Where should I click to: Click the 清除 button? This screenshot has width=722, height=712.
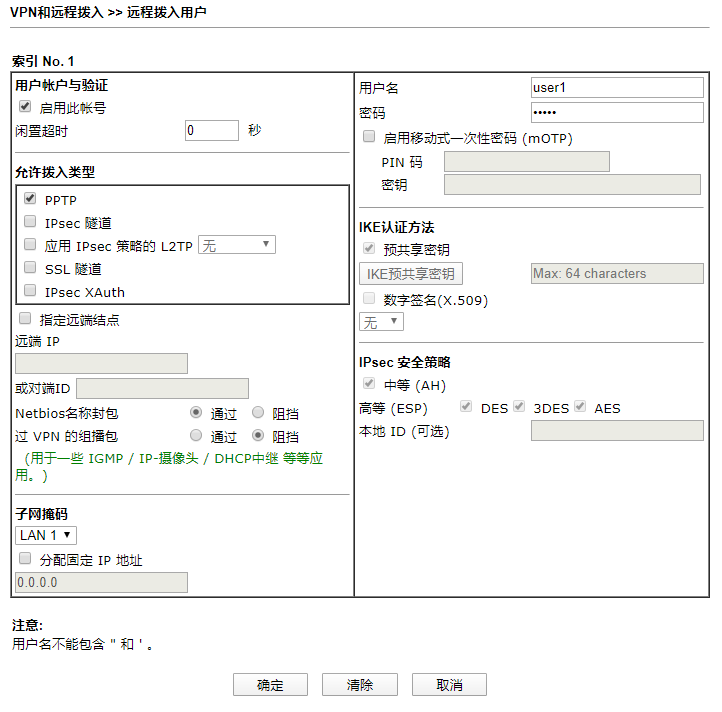(360, 685)
